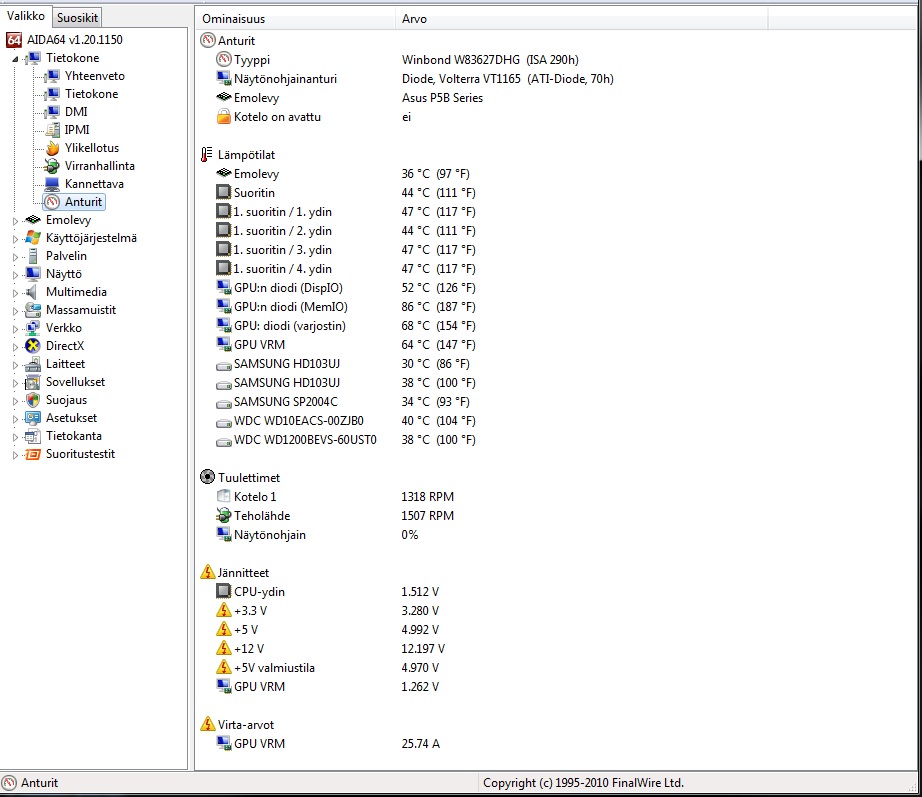
Task: Select the GPU:n diodi (MemIO) row
Action: tap(290, 307)
